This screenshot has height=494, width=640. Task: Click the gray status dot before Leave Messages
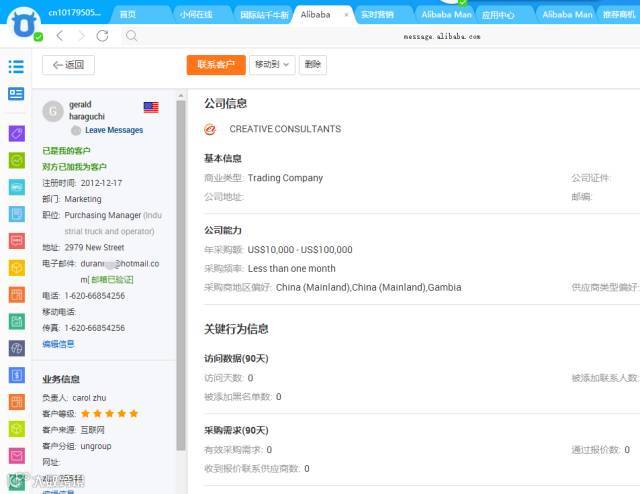76,131
